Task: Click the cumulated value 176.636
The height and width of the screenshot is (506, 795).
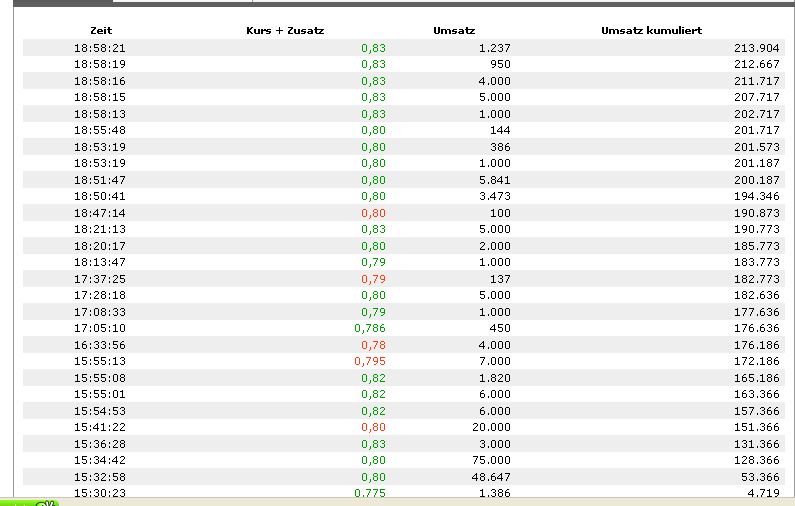Action: pyautogui.click(x=756, y=328)
